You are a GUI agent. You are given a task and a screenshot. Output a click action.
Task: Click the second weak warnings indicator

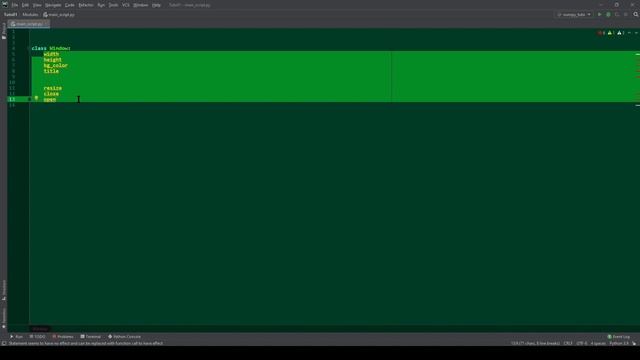pyautogui.click(x=620, y=33)
